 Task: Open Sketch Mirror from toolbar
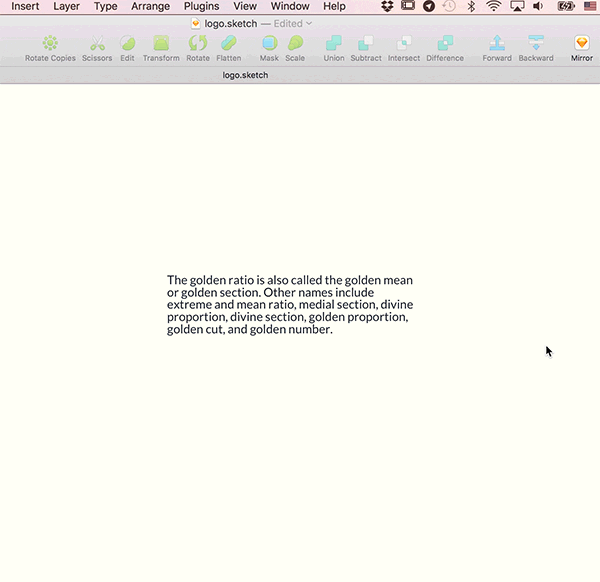tap(582, 43)
